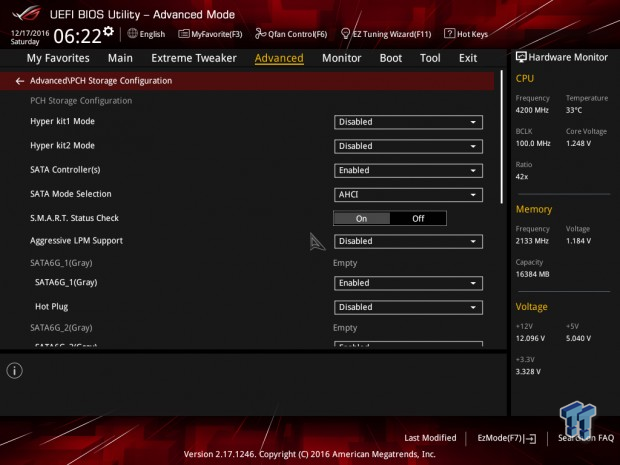Select the SATA Mode Selection label
This screenshot has height=465, width=620.
pyautogui.click(x=71, y=194)
